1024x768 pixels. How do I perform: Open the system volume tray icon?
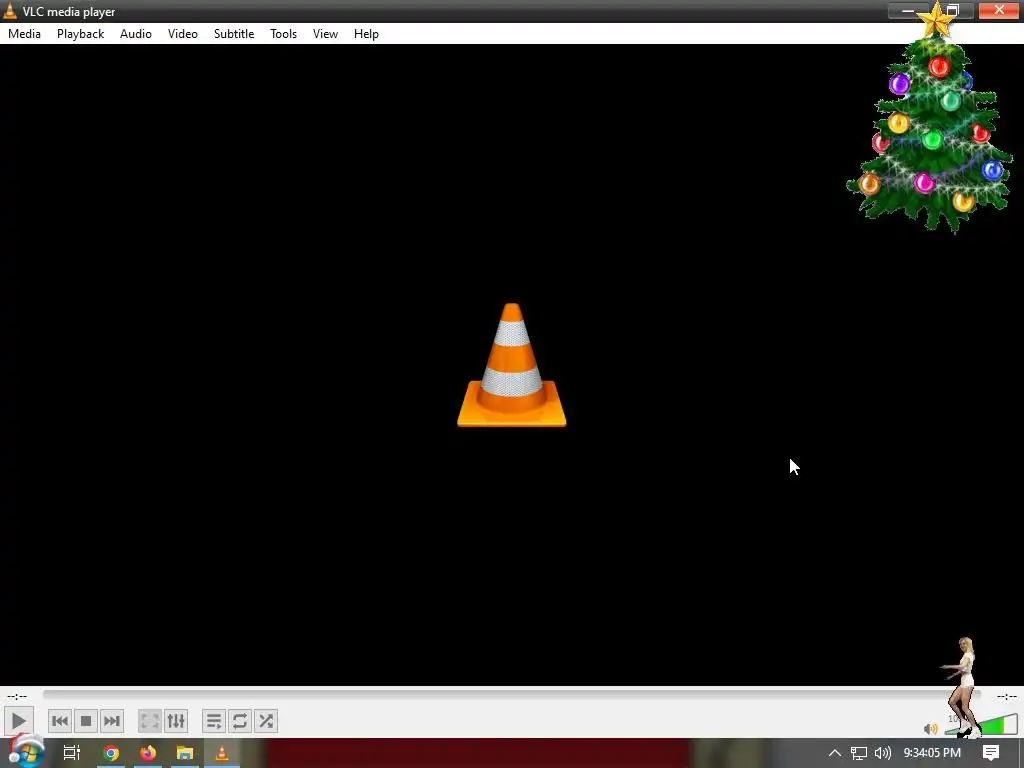[x=883, y=753]
